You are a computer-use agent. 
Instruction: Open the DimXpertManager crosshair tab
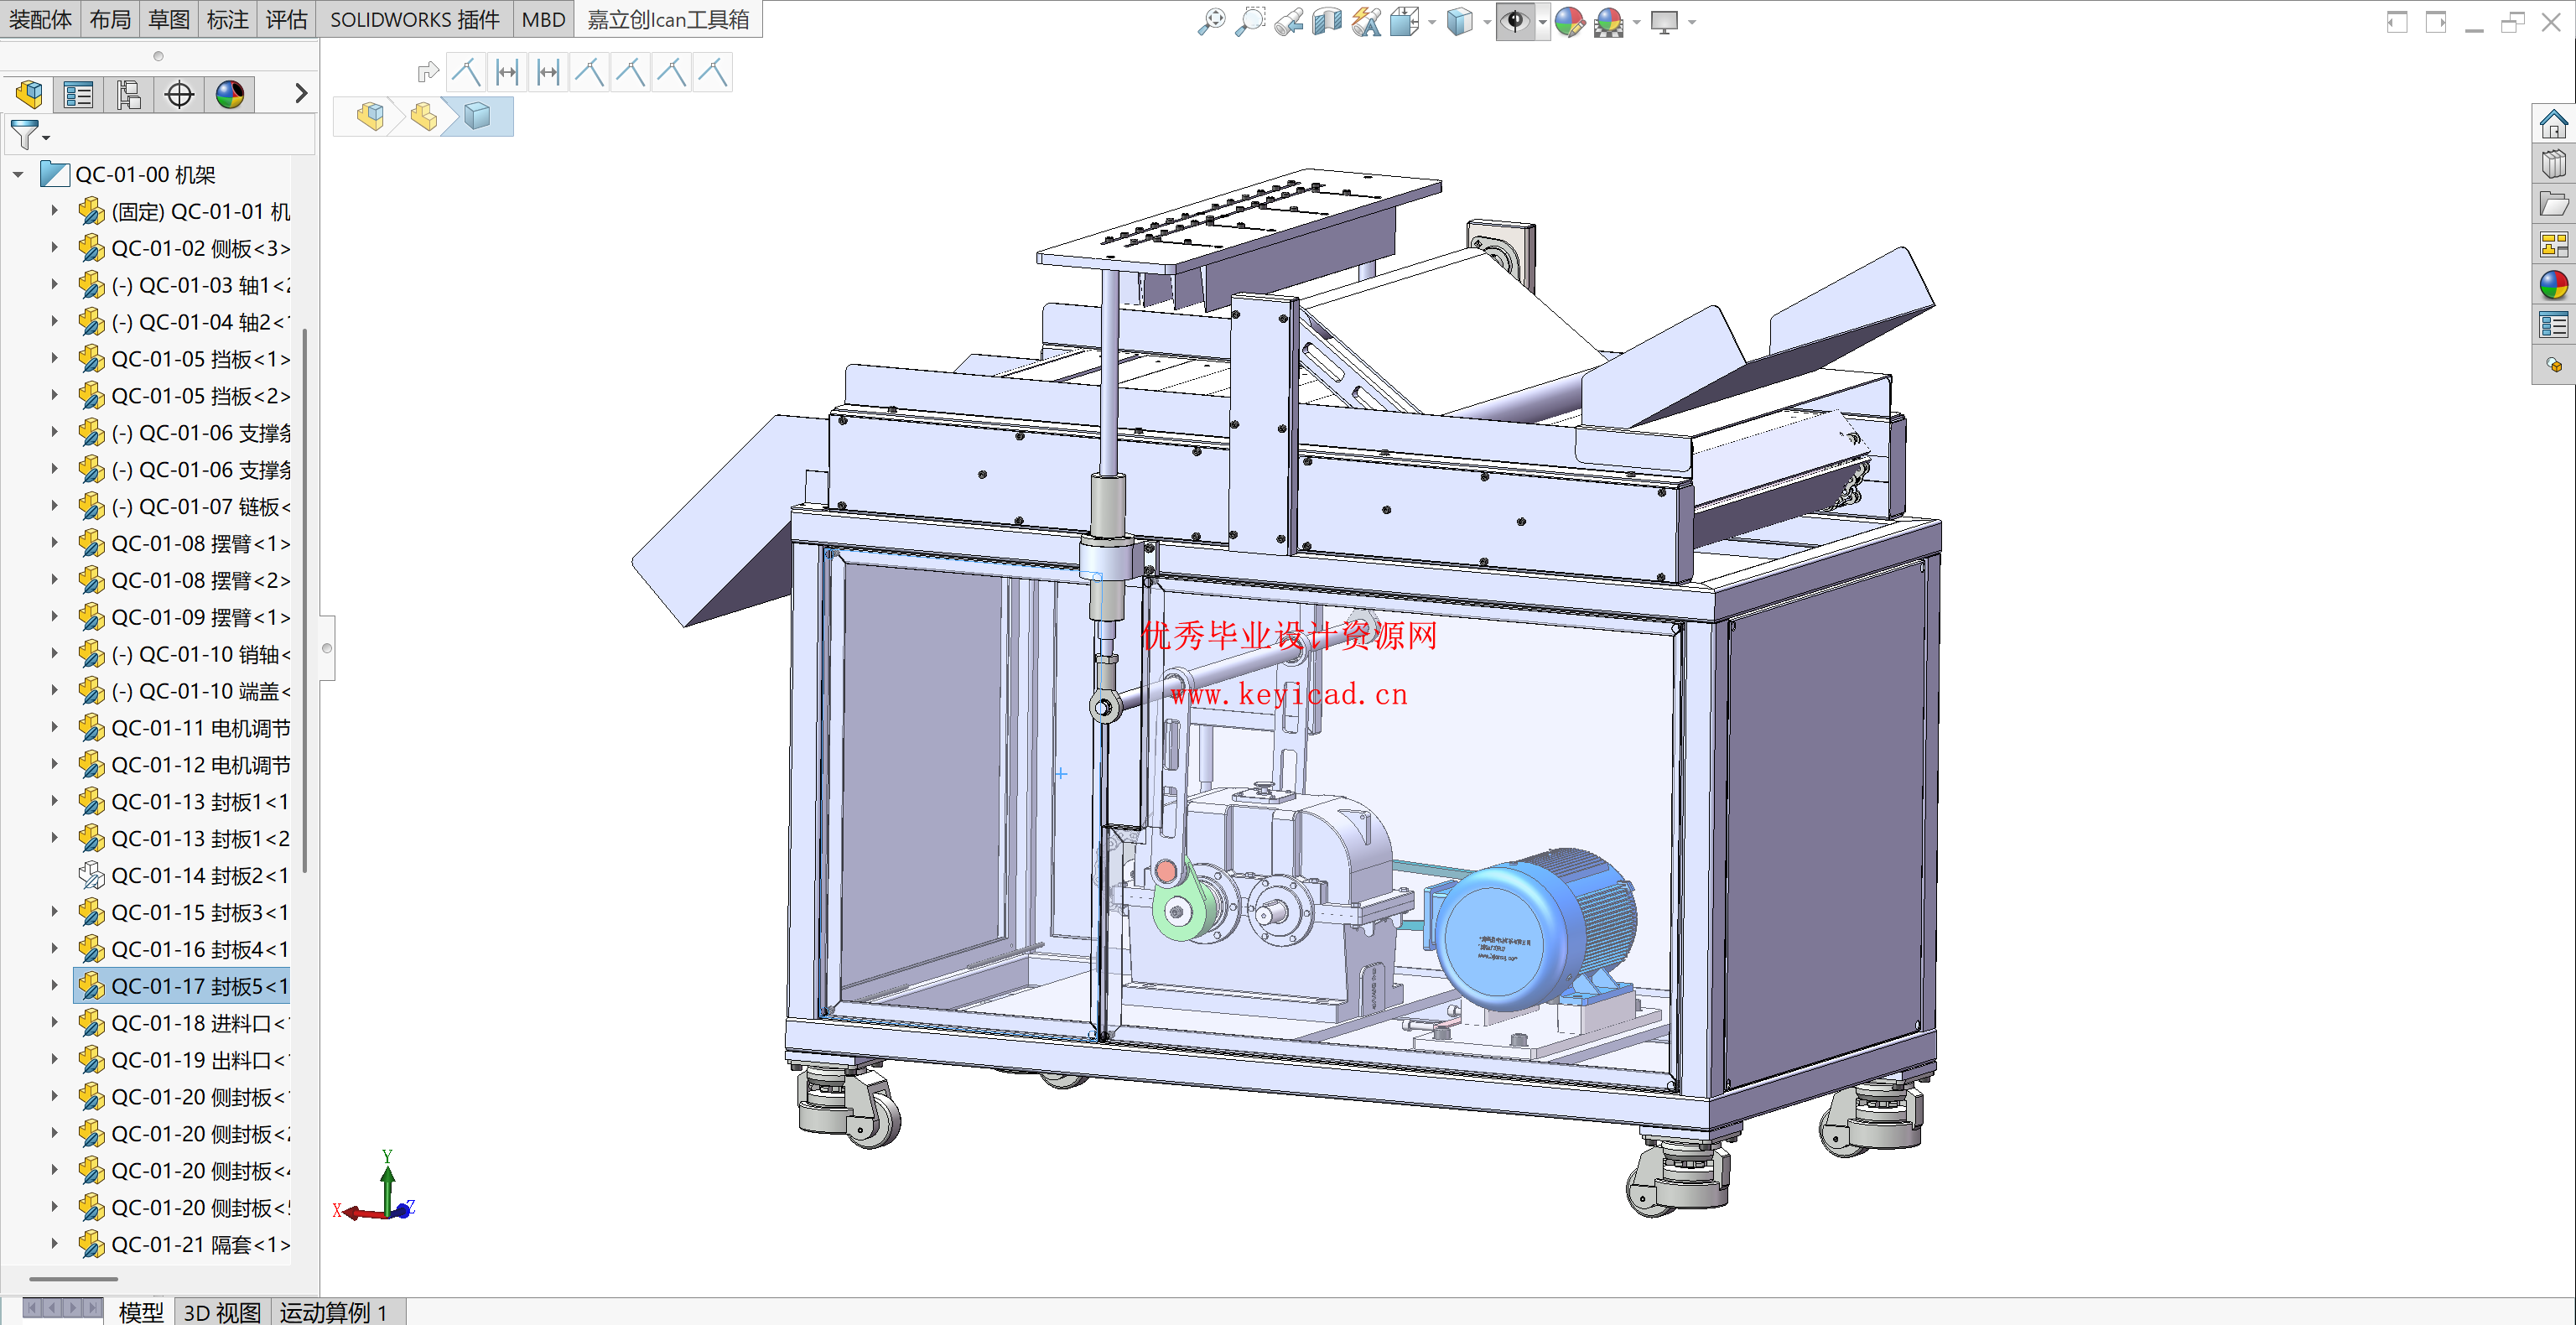pos(180,95)
